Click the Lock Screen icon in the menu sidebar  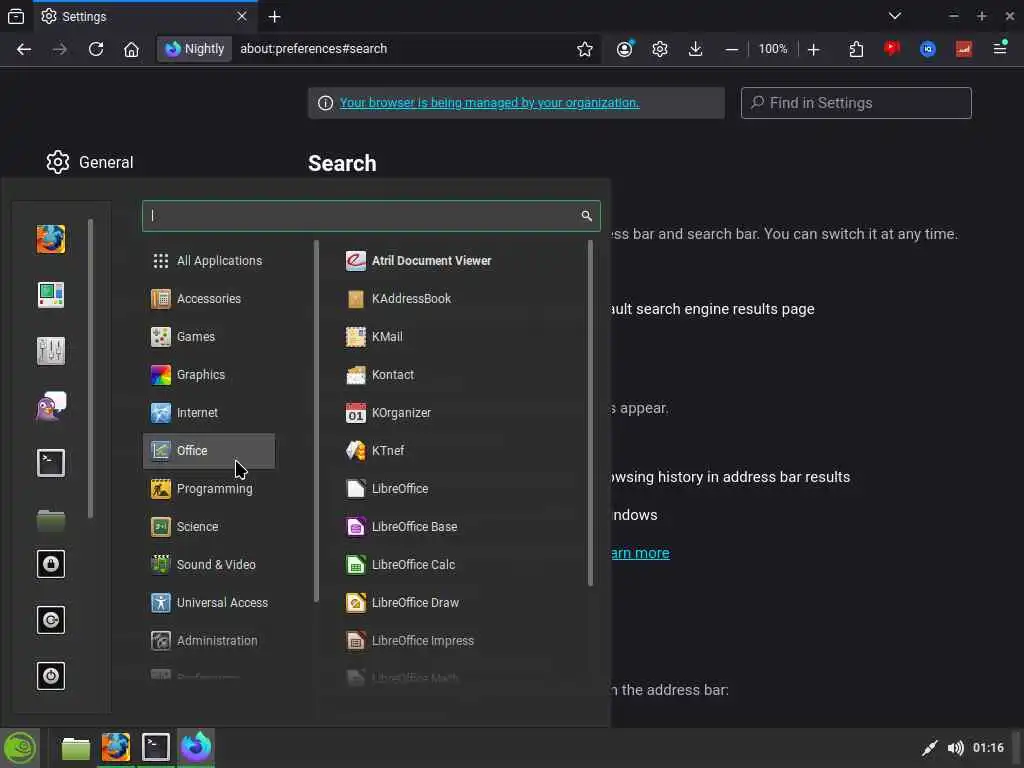[51, 564]
